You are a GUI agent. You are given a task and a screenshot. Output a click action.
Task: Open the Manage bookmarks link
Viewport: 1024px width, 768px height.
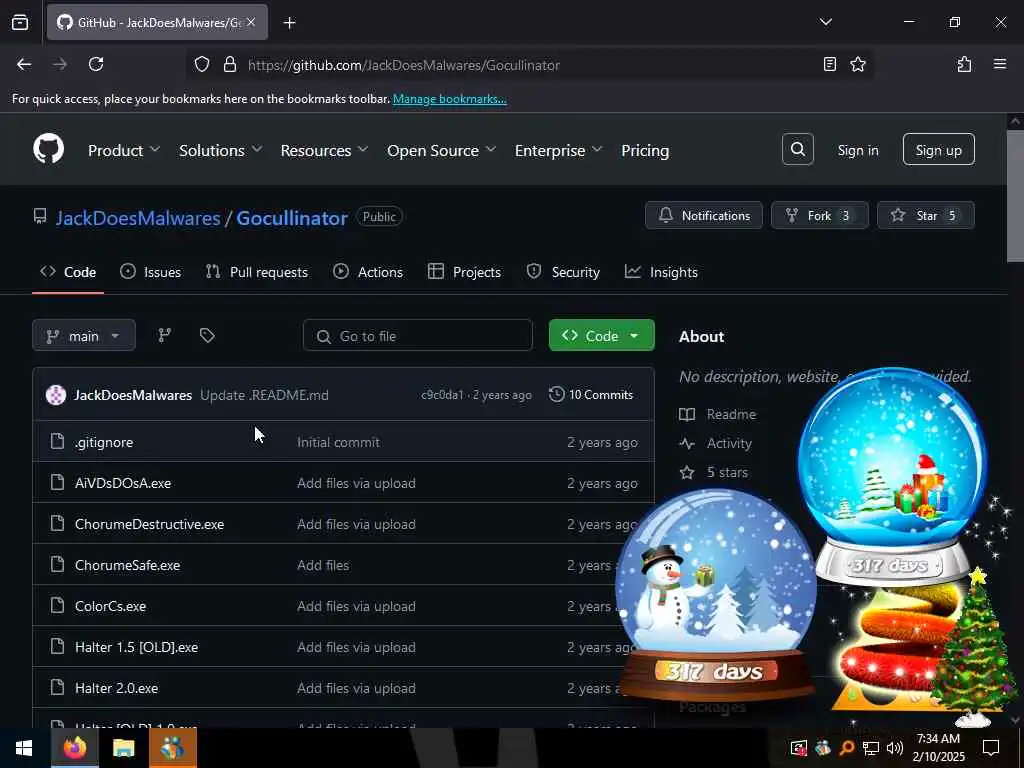click(x=450, y=99)
